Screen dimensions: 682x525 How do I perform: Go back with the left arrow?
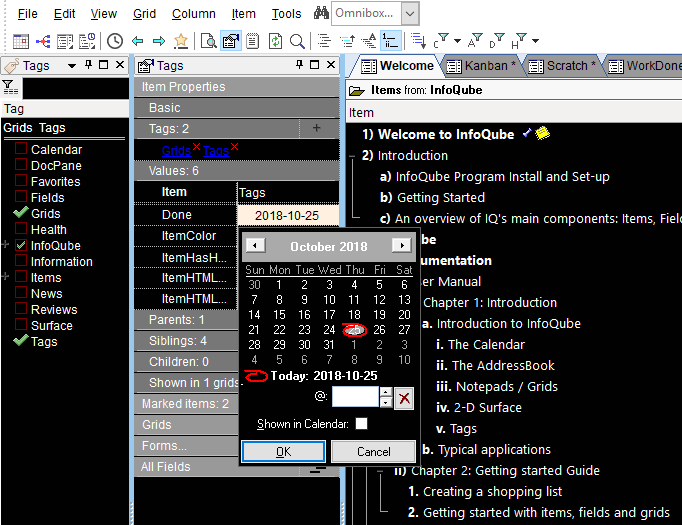137,41
